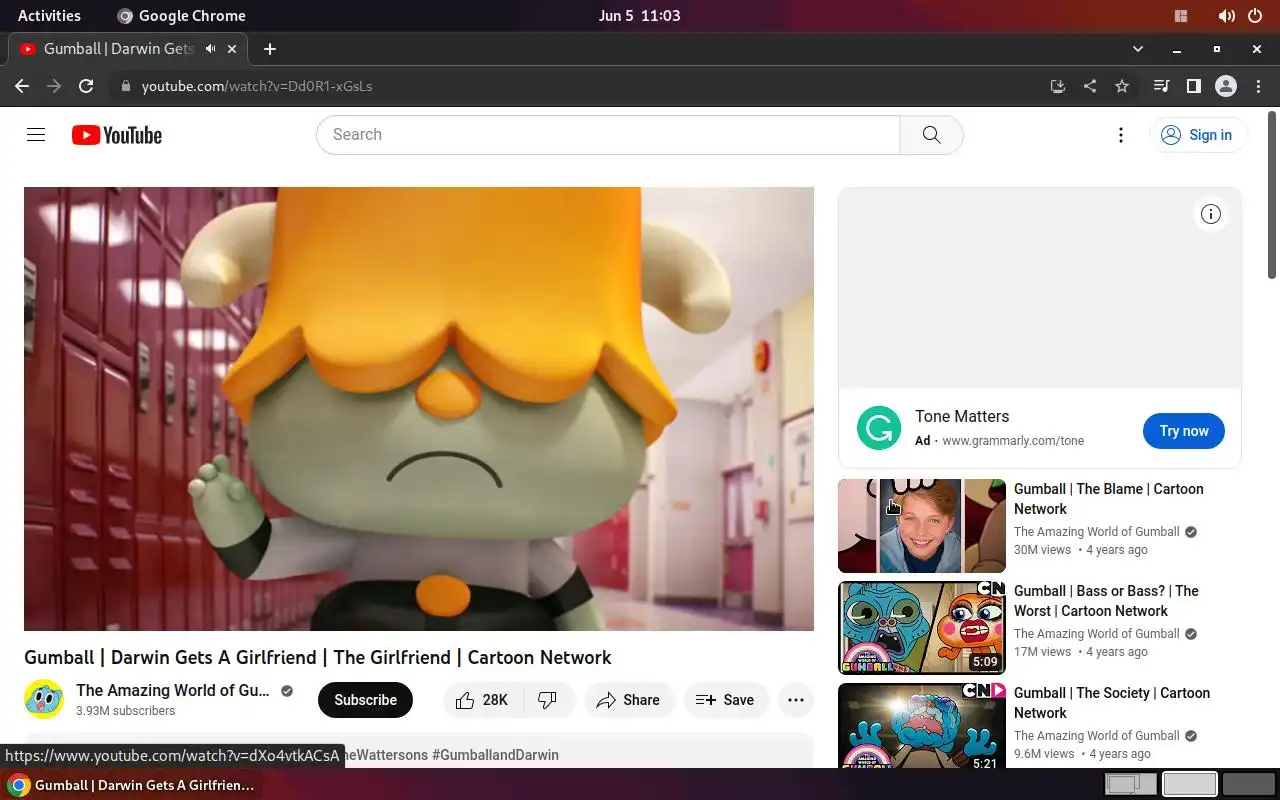Screen dimensions: 1280x800
Task: Click the Sign in button
Action: pos(1198,135)
